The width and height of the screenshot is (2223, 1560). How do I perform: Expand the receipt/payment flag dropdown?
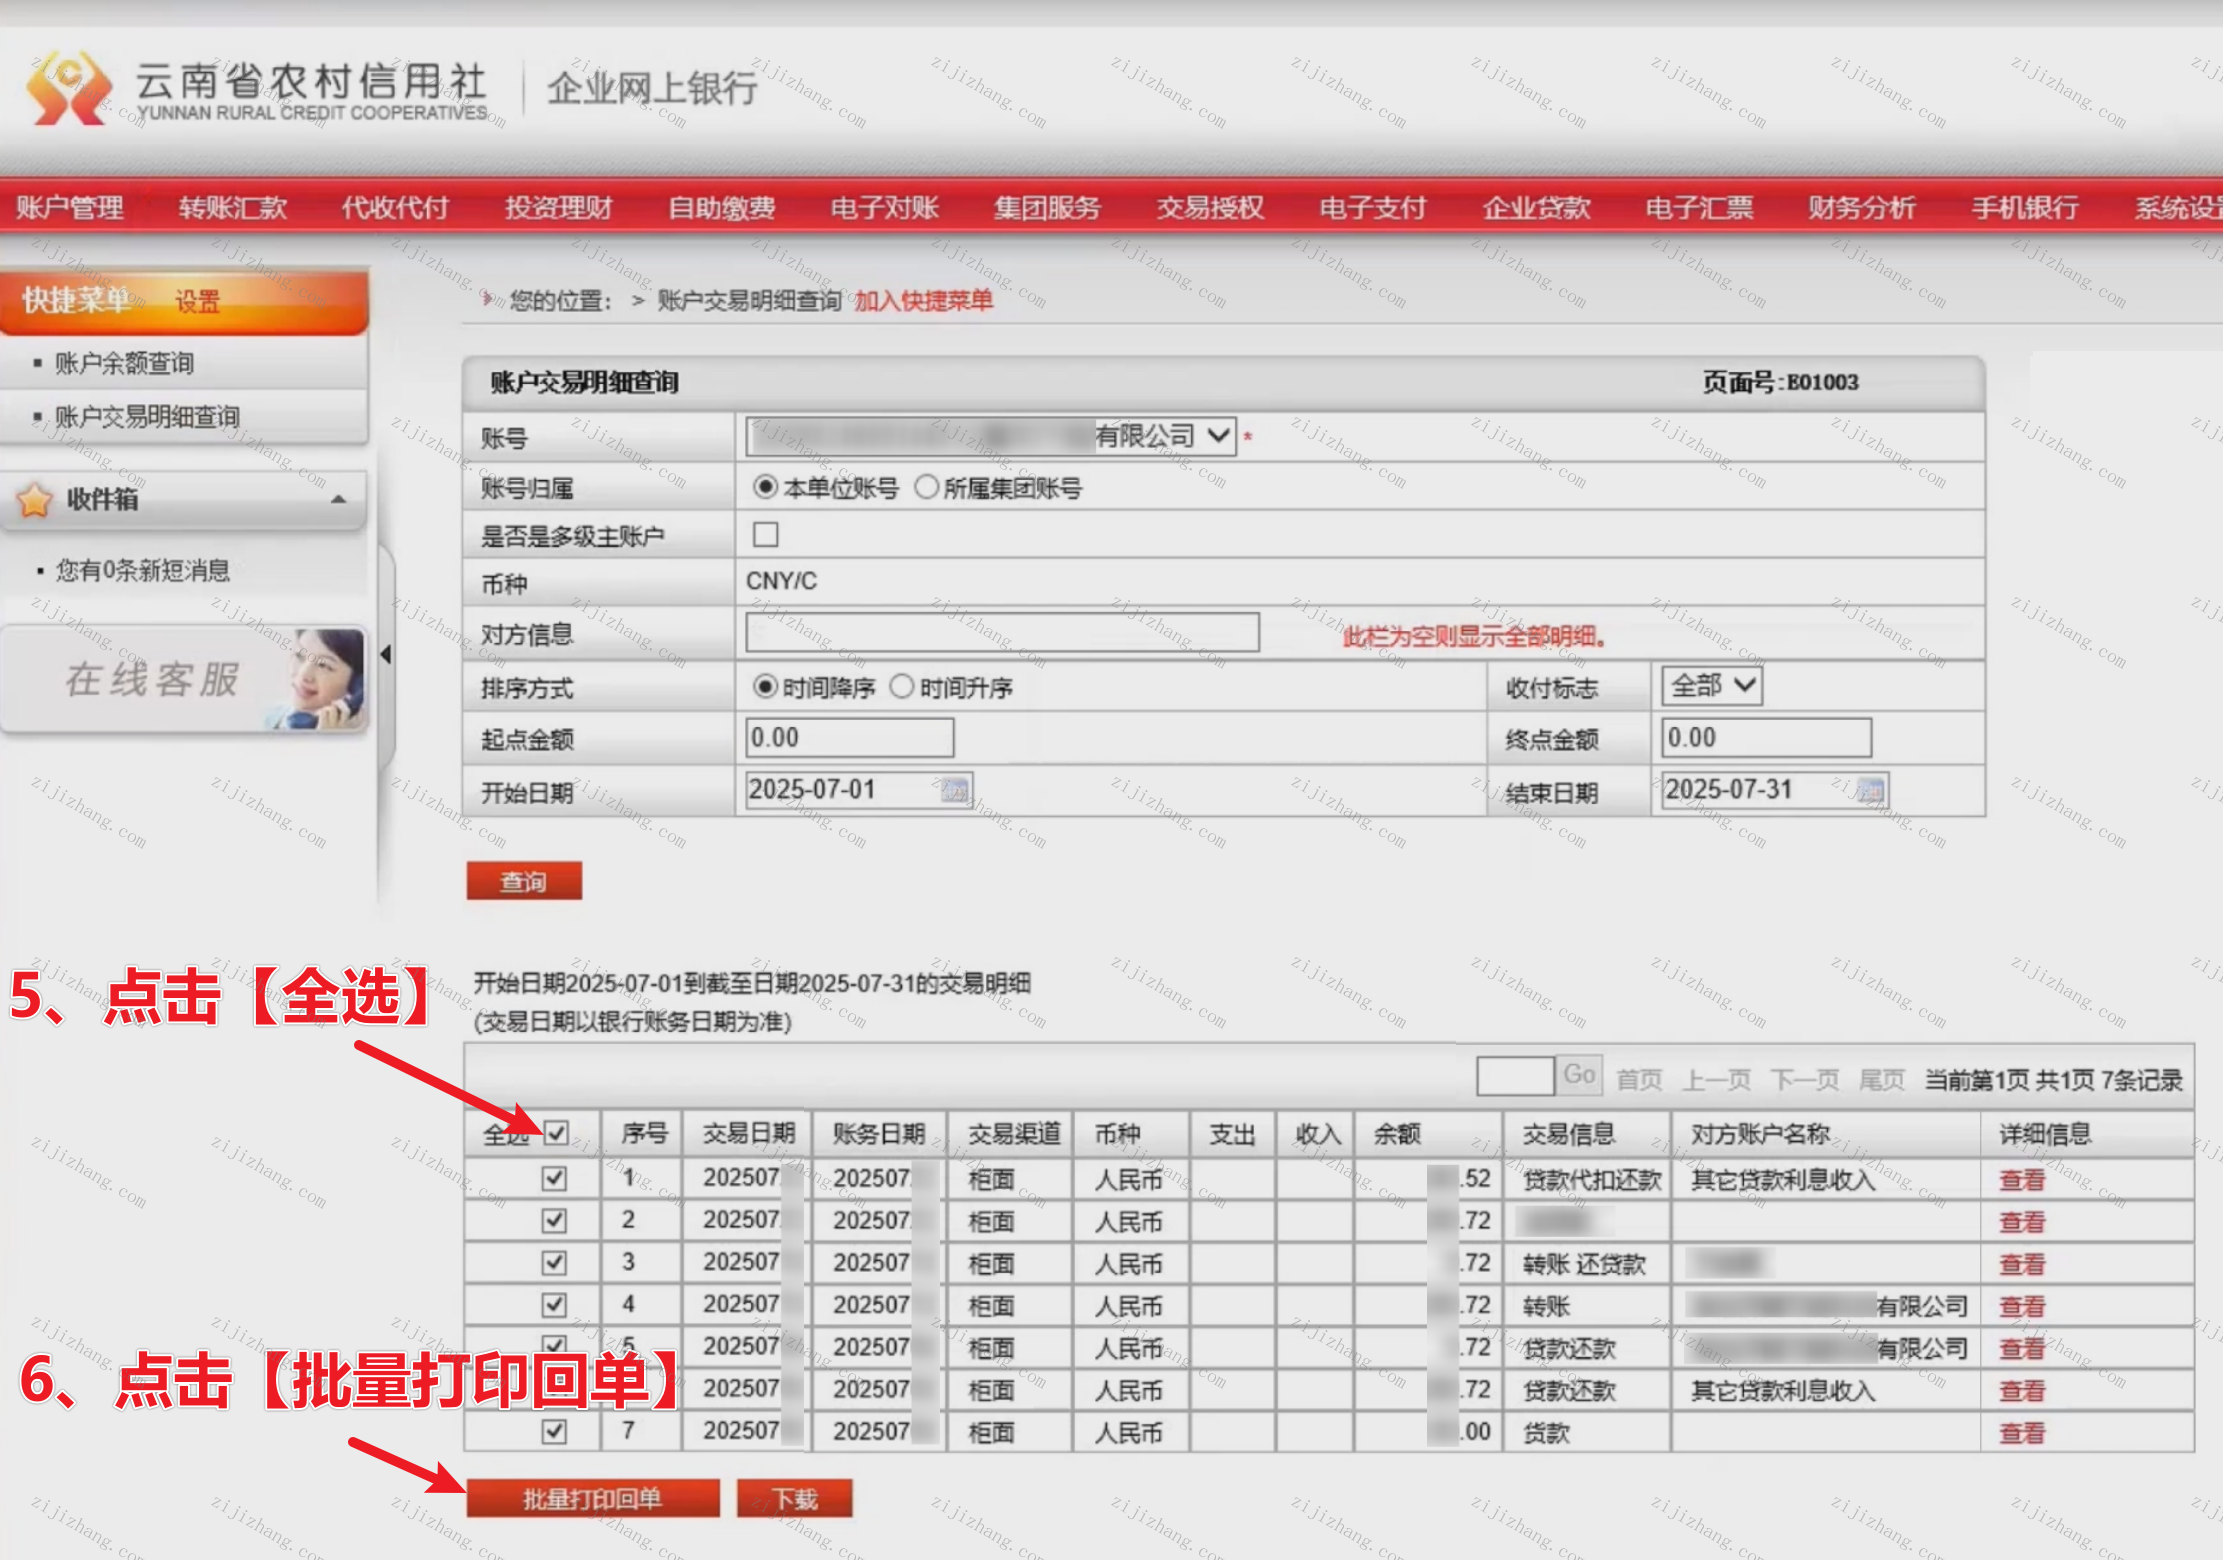(x=1711, y=686)
